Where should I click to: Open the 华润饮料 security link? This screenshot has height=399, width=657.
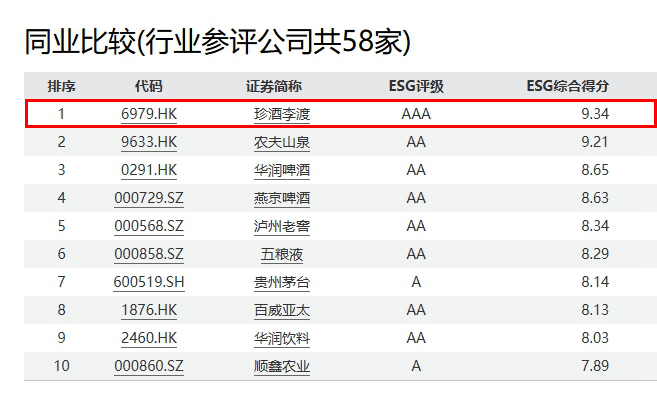pyautogui.click(x=282, y=338)
